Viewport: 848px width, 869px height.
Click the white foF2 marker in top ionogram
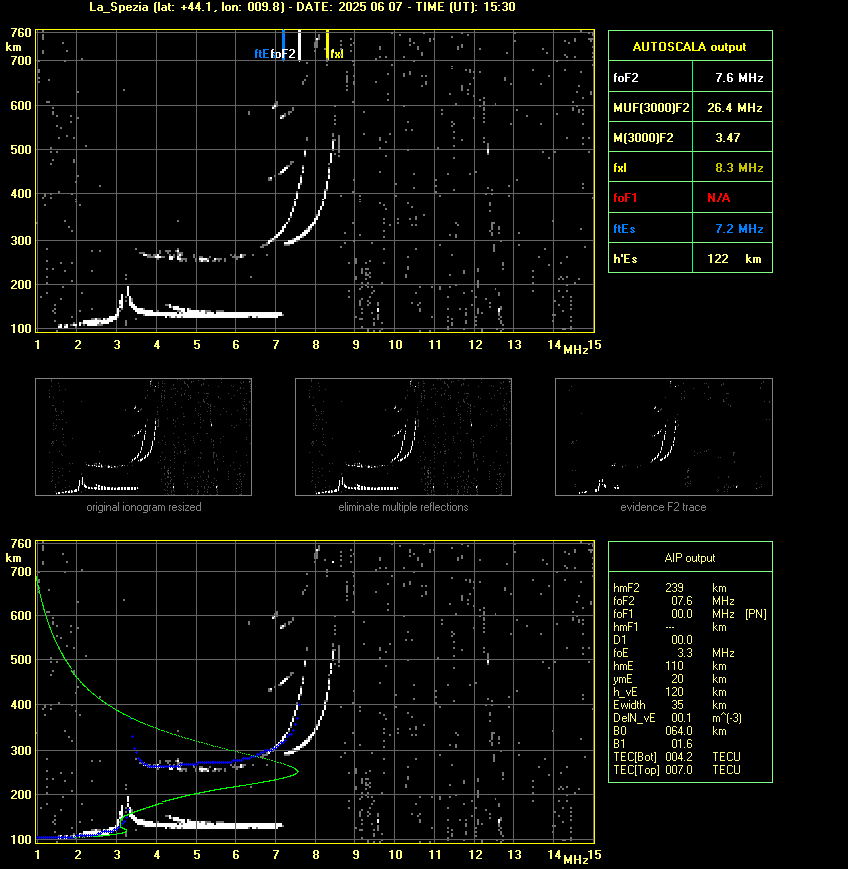click(299, 45)
